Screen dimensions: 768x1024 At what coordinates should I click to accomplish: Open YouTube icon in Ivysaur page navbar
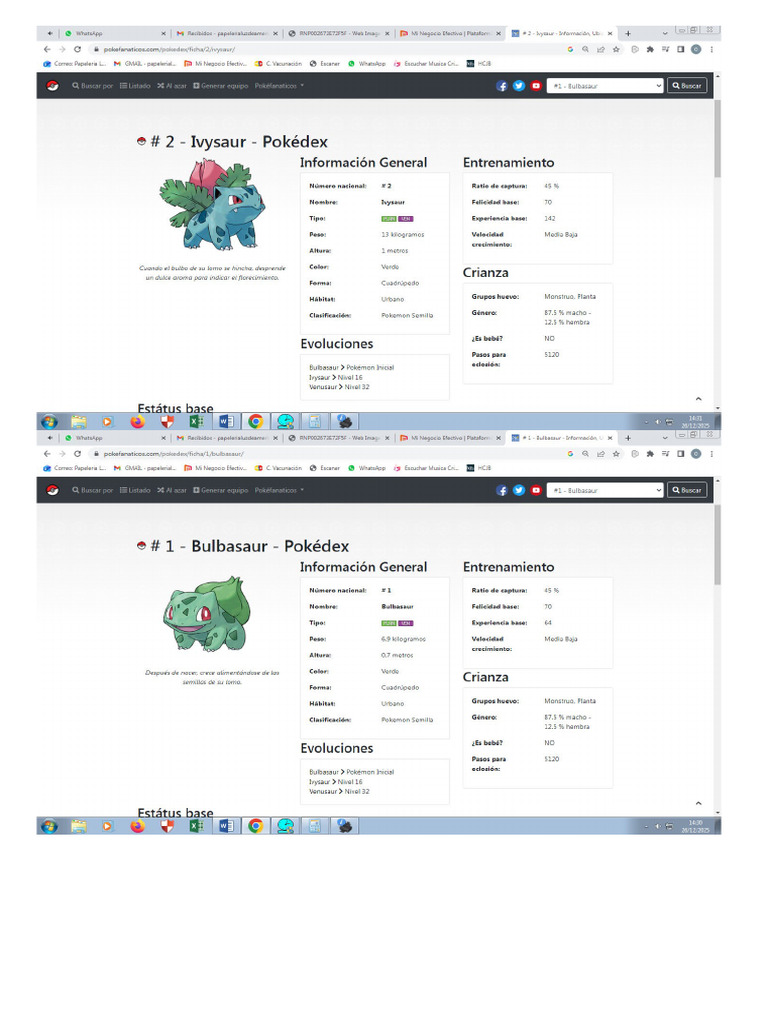pyautogui.click(x=536, y=86)
